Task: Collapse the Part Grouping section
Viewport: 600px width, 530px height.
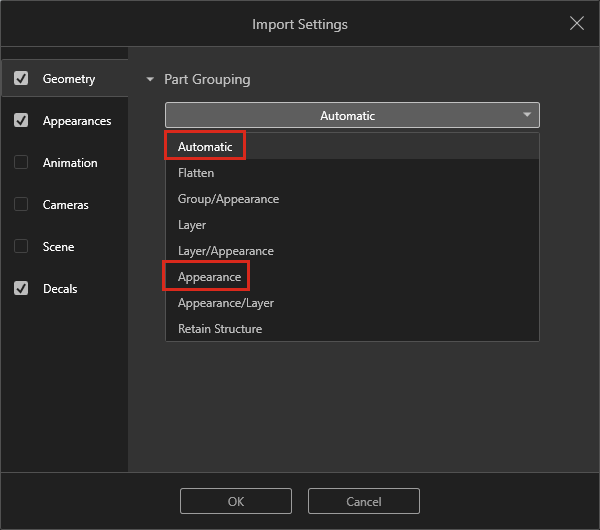Action: [151, 79]
